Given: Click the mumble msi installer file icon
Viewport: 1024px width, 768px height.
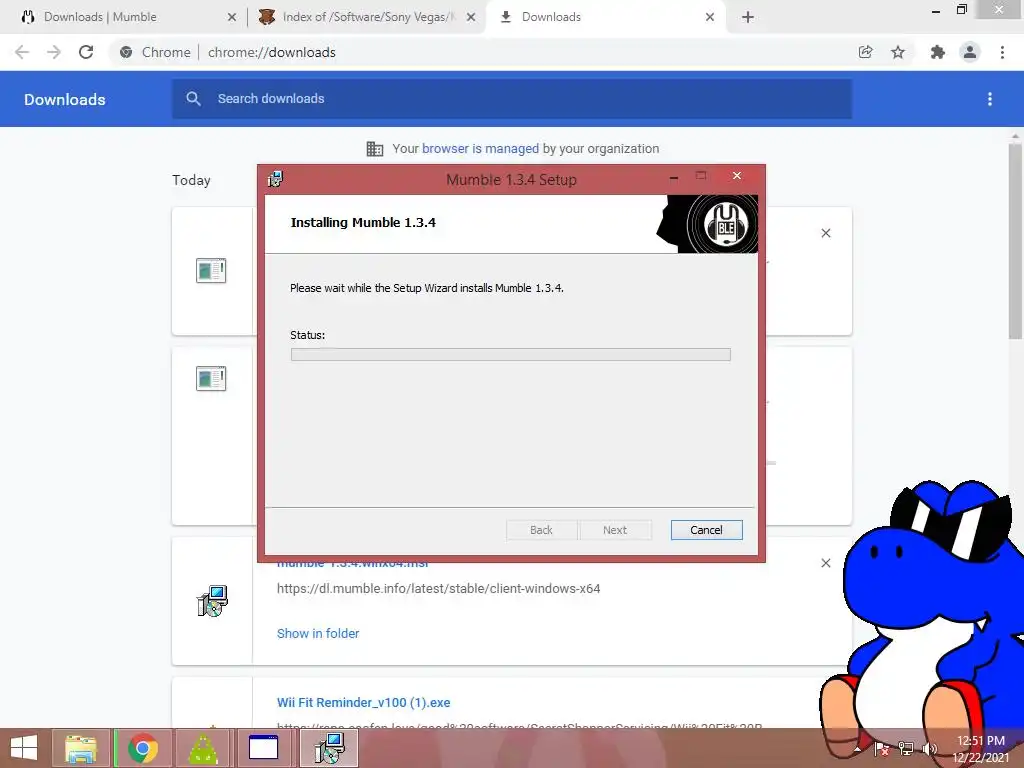Looking at the screenshot, I should coord(212,601).
